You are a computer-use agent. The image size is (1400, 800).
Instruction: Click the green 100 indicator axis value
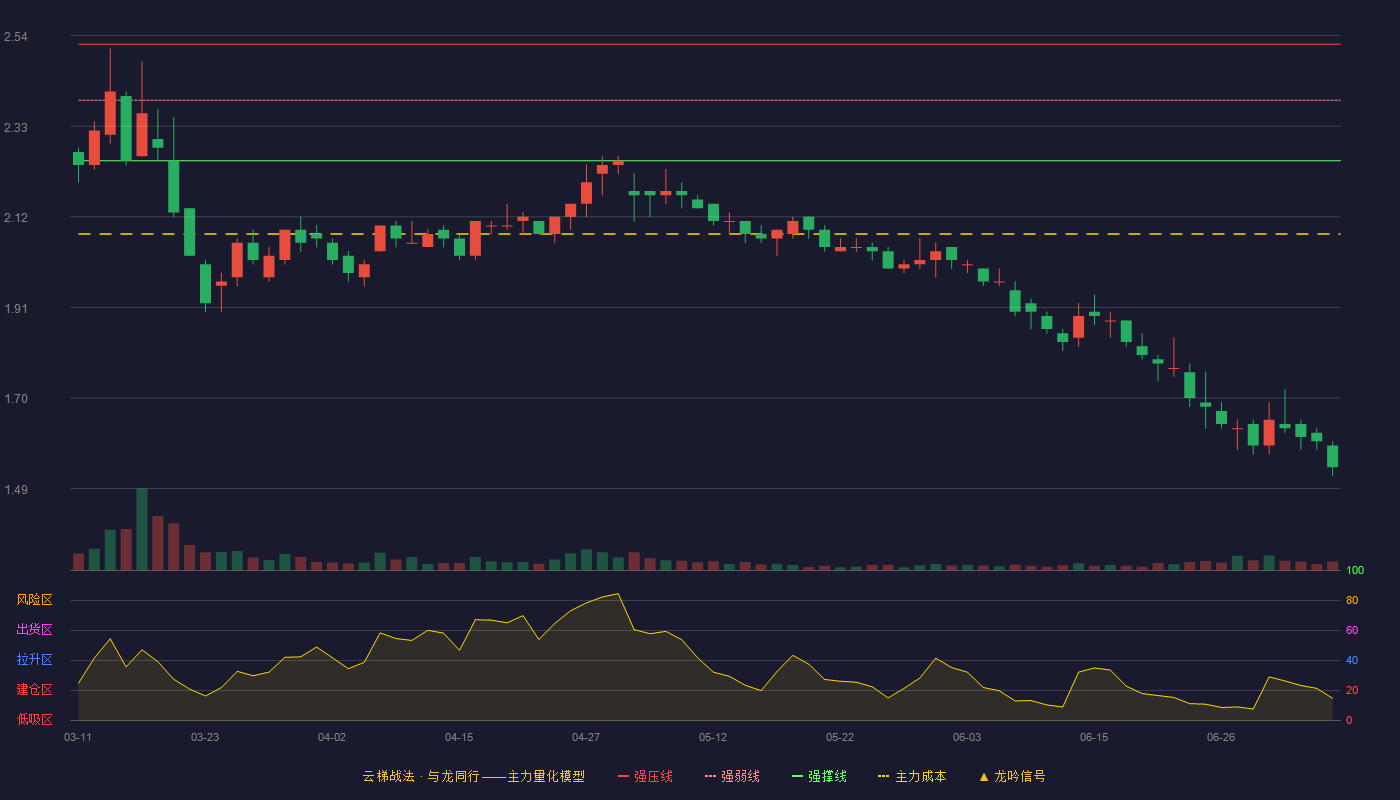pos(1355,571)
